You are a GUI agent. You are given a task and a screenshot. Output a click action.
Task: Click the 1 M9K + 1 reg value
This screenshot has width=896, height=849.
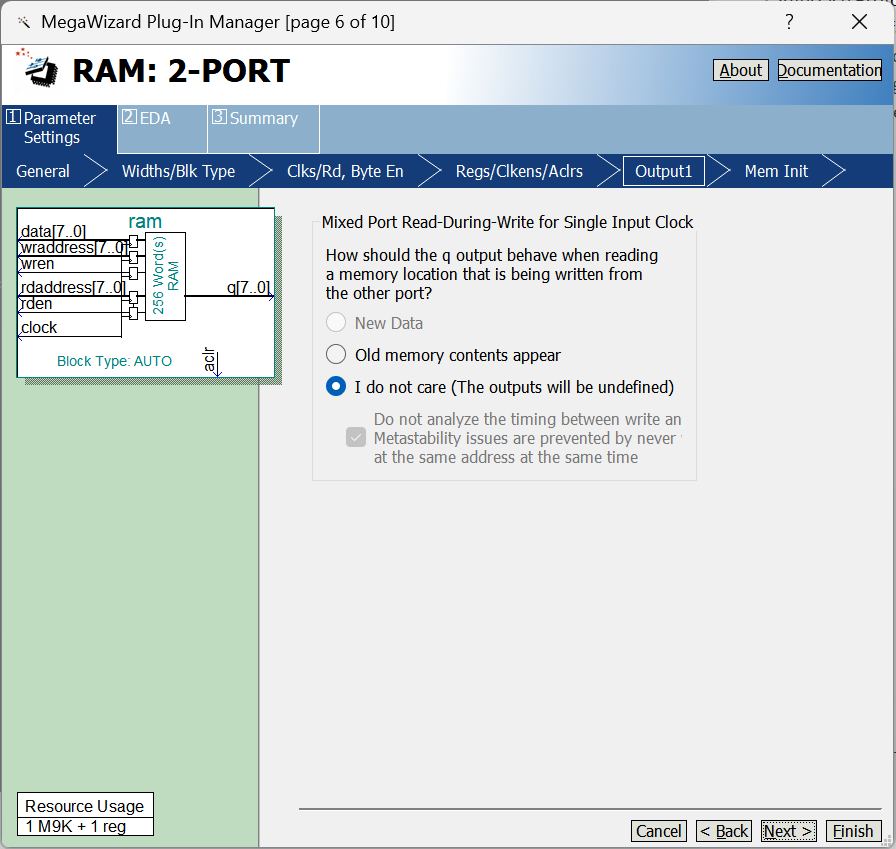pyautogui.click(x=85, y=827)
